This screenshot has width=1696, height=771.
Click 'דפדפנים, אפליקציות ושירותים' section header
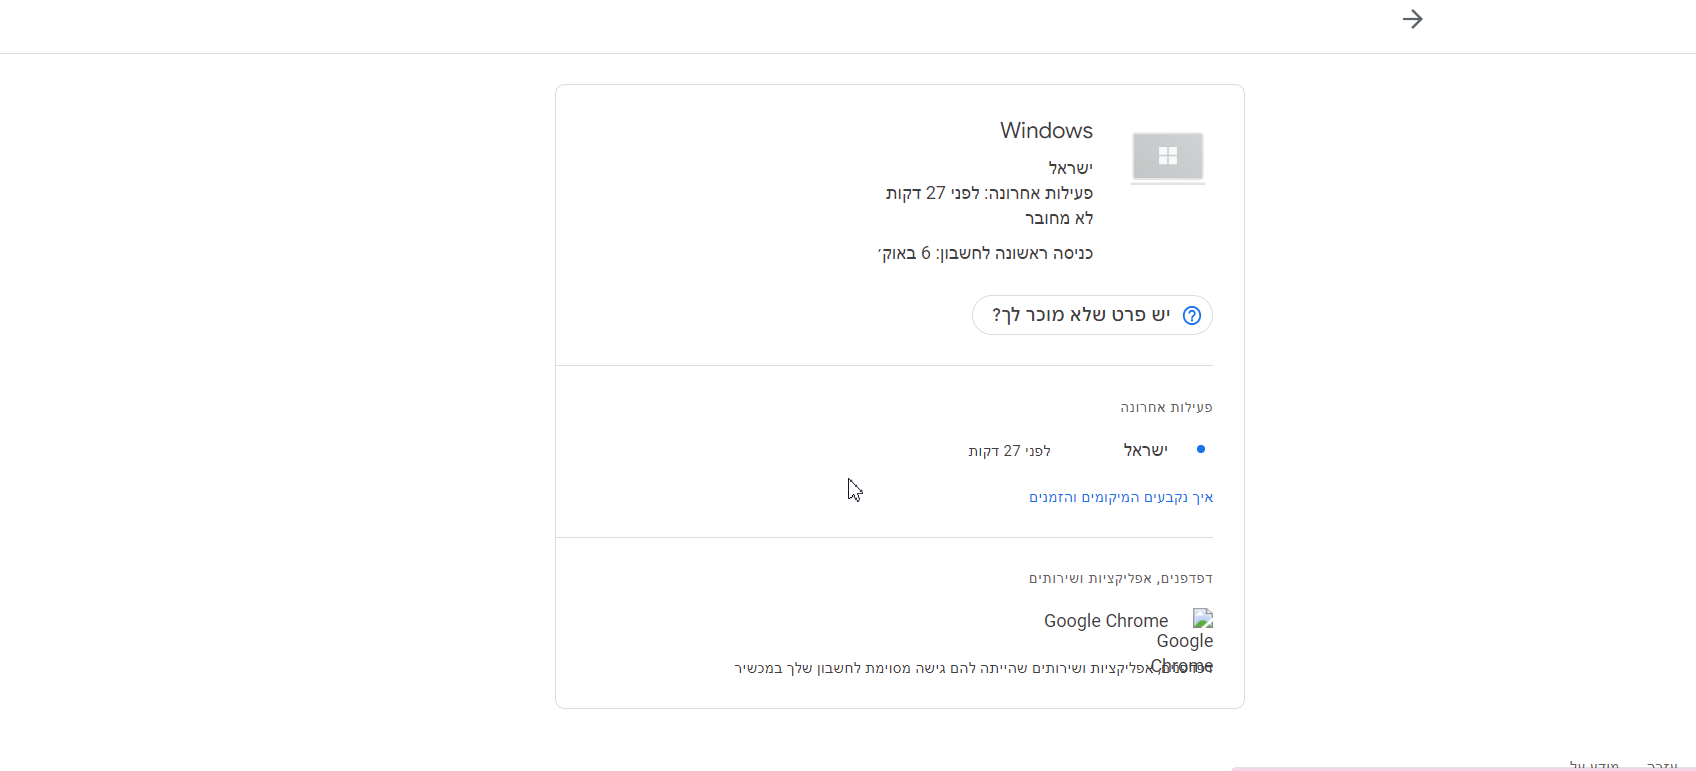point(1120,578)
